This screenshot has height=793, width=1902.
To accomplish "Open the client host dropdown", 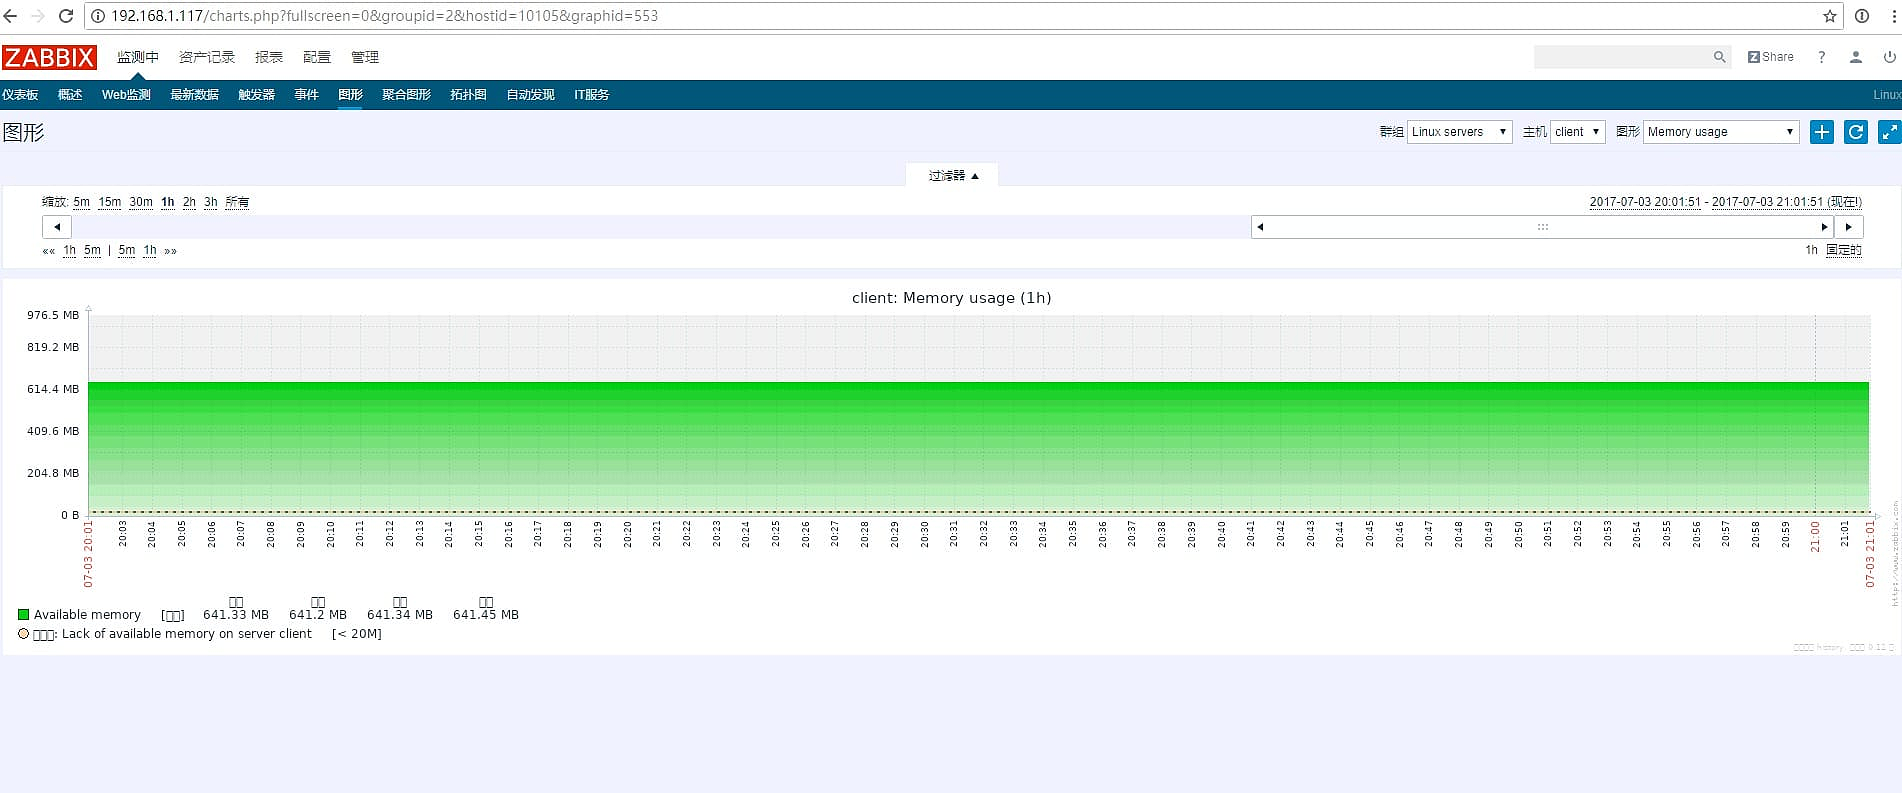I will tap(1577, 132).
